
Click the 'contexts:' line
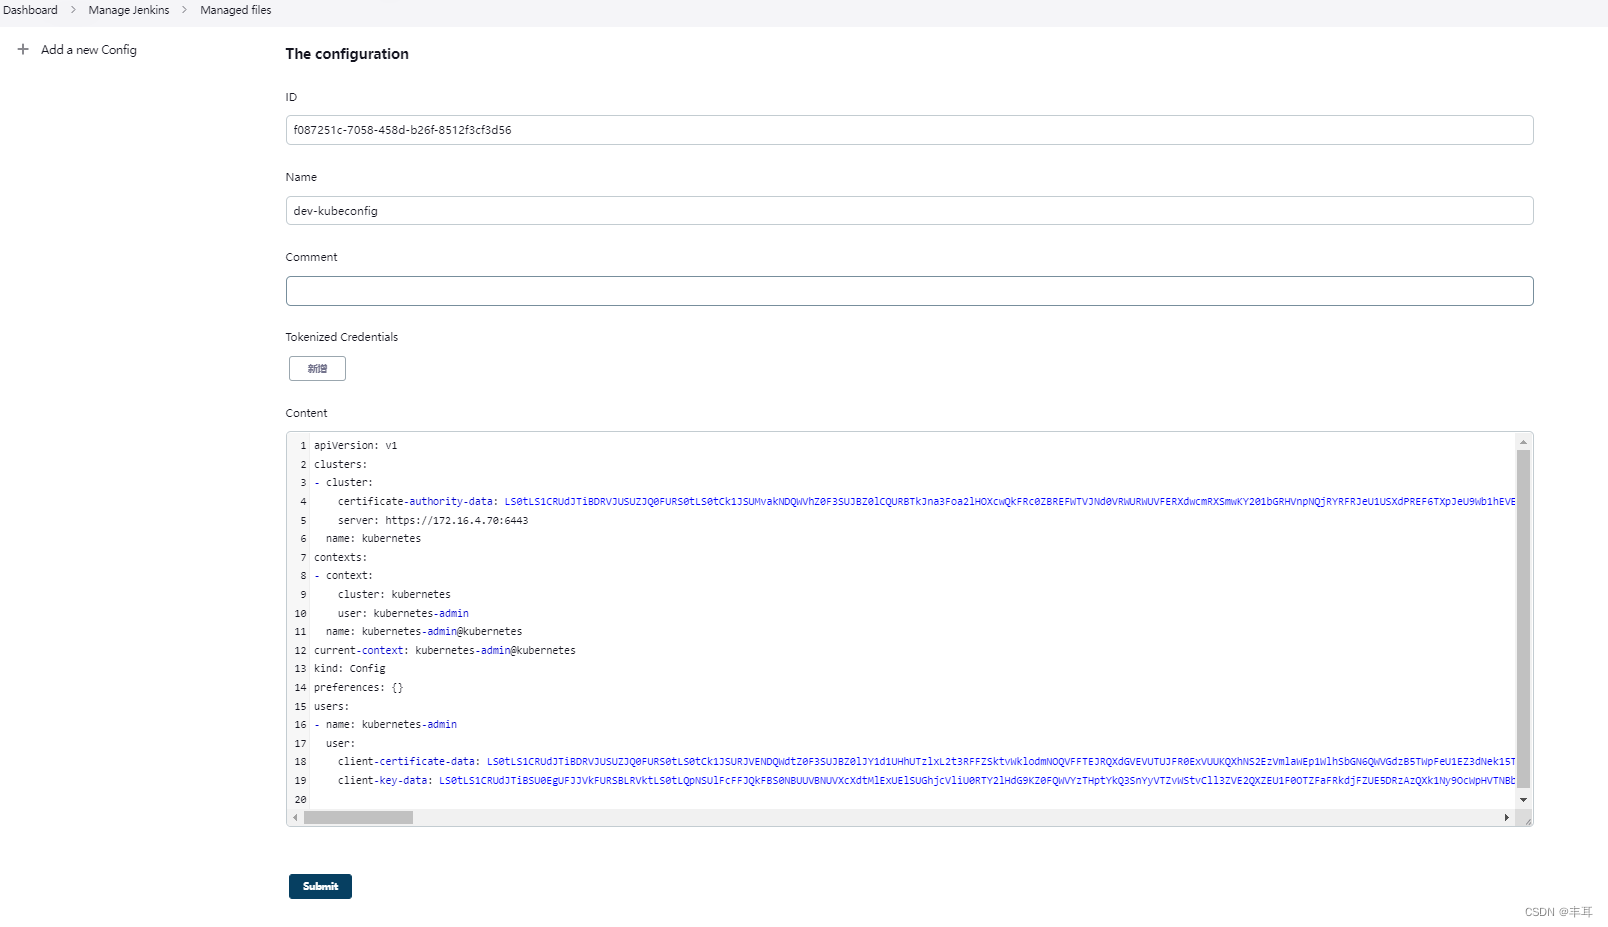coord(340,558)
